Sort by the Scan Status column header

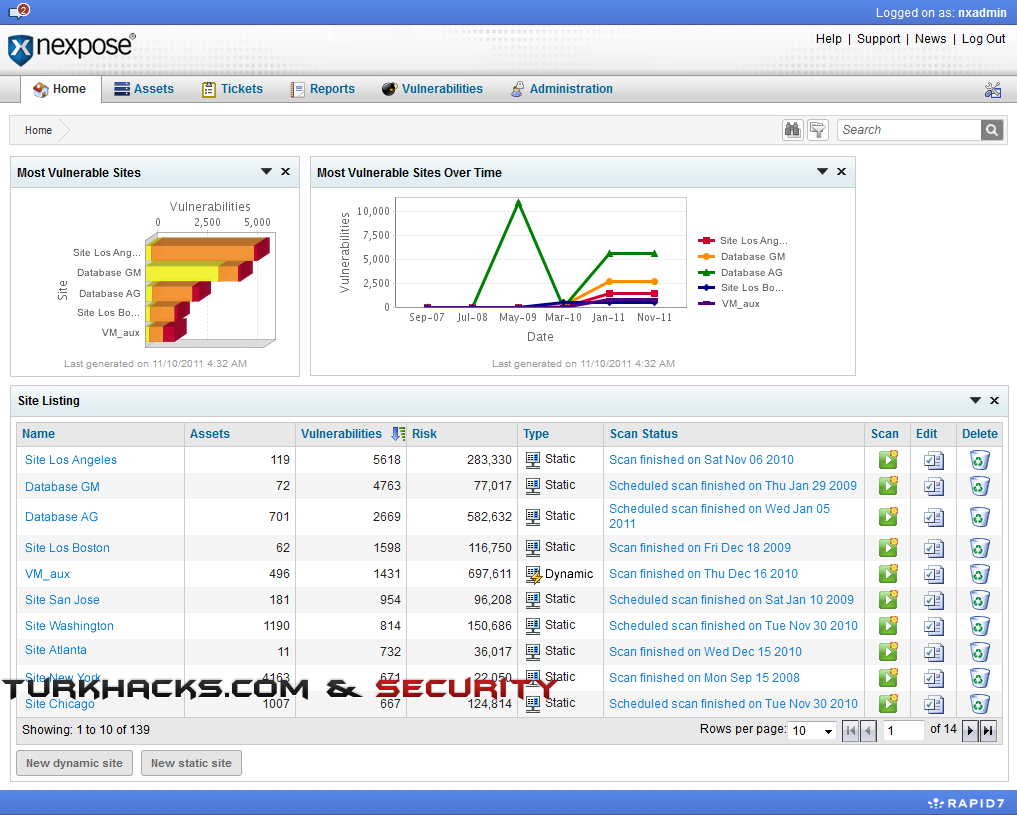[x=643, y=434]
